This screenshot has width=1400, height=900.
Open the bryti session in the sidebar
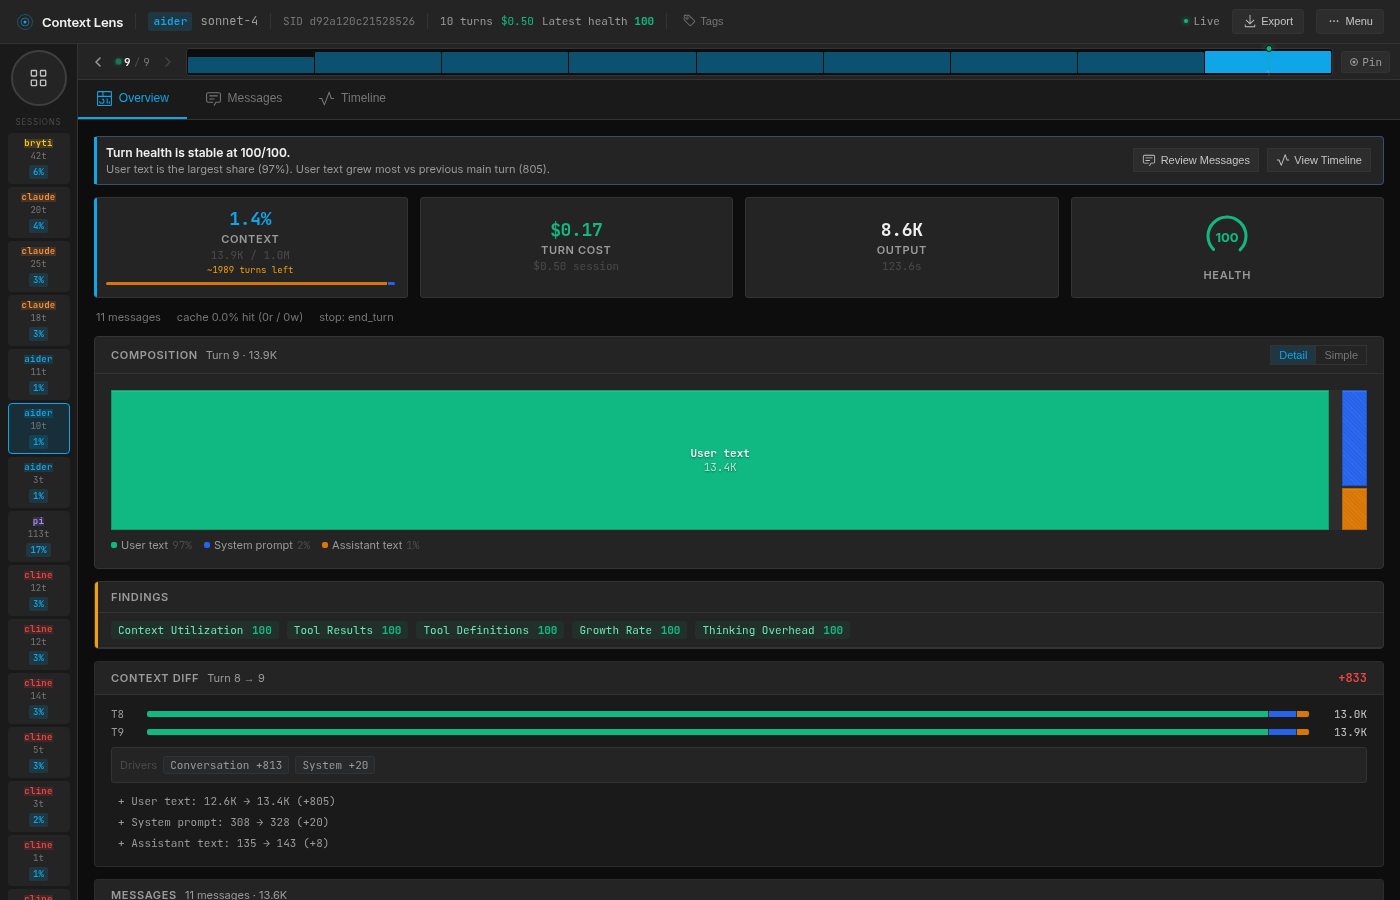pyautogui.click(x=38, y=156)
